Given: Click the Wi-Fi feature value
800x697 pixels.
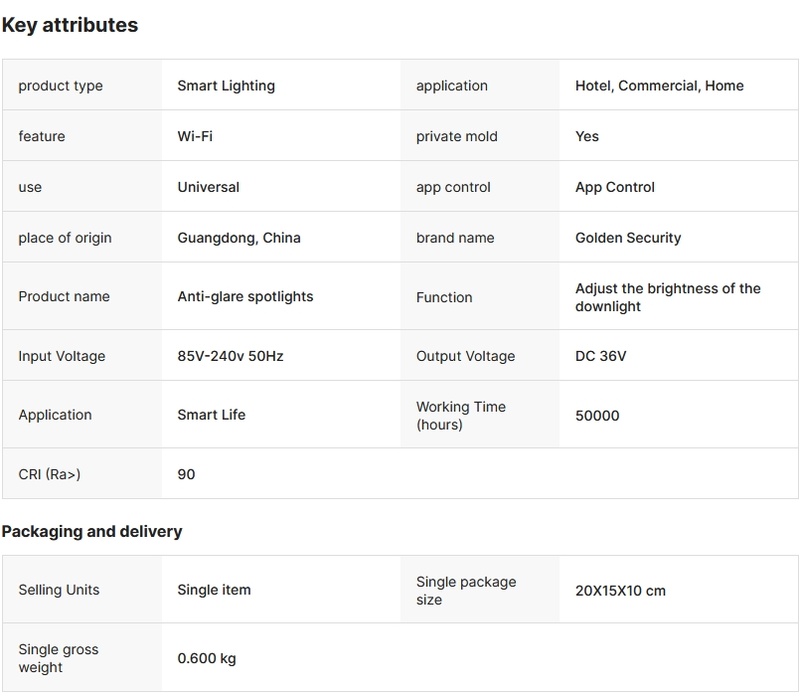Looking at the screenshot, I should tap(195, 136).
